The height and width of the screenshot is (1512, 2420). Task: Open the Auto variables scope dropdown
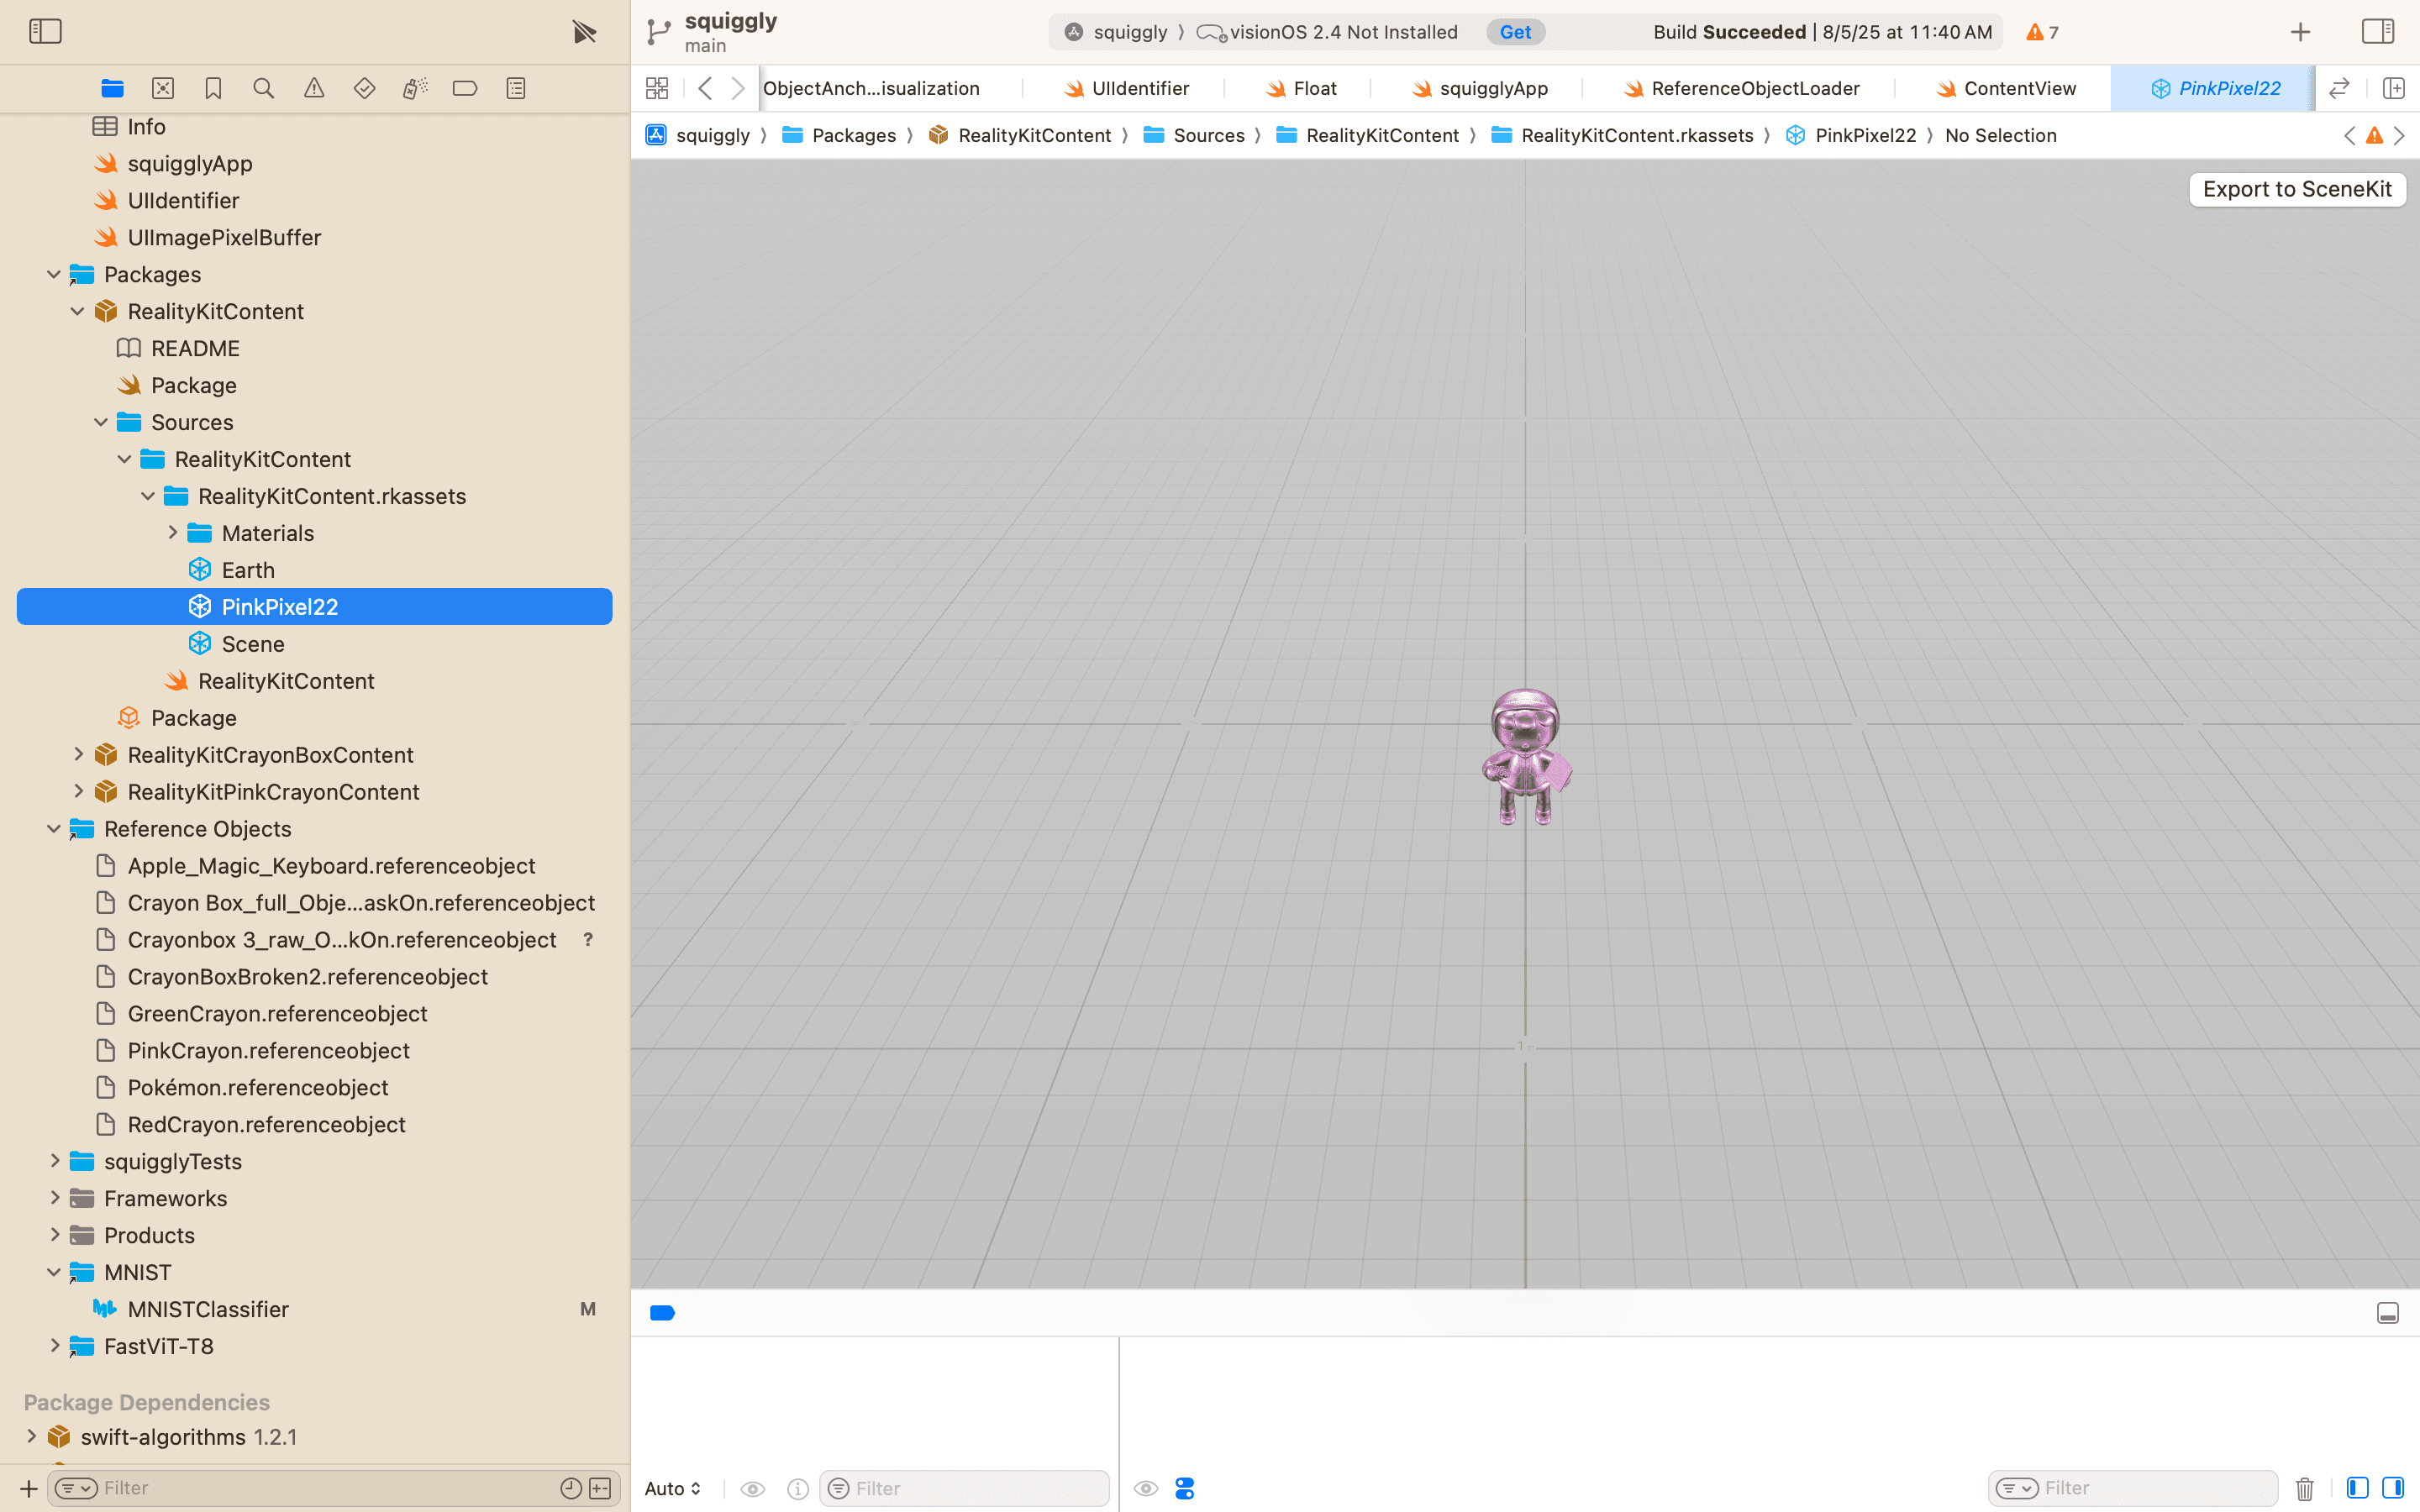pos(672,1488)
